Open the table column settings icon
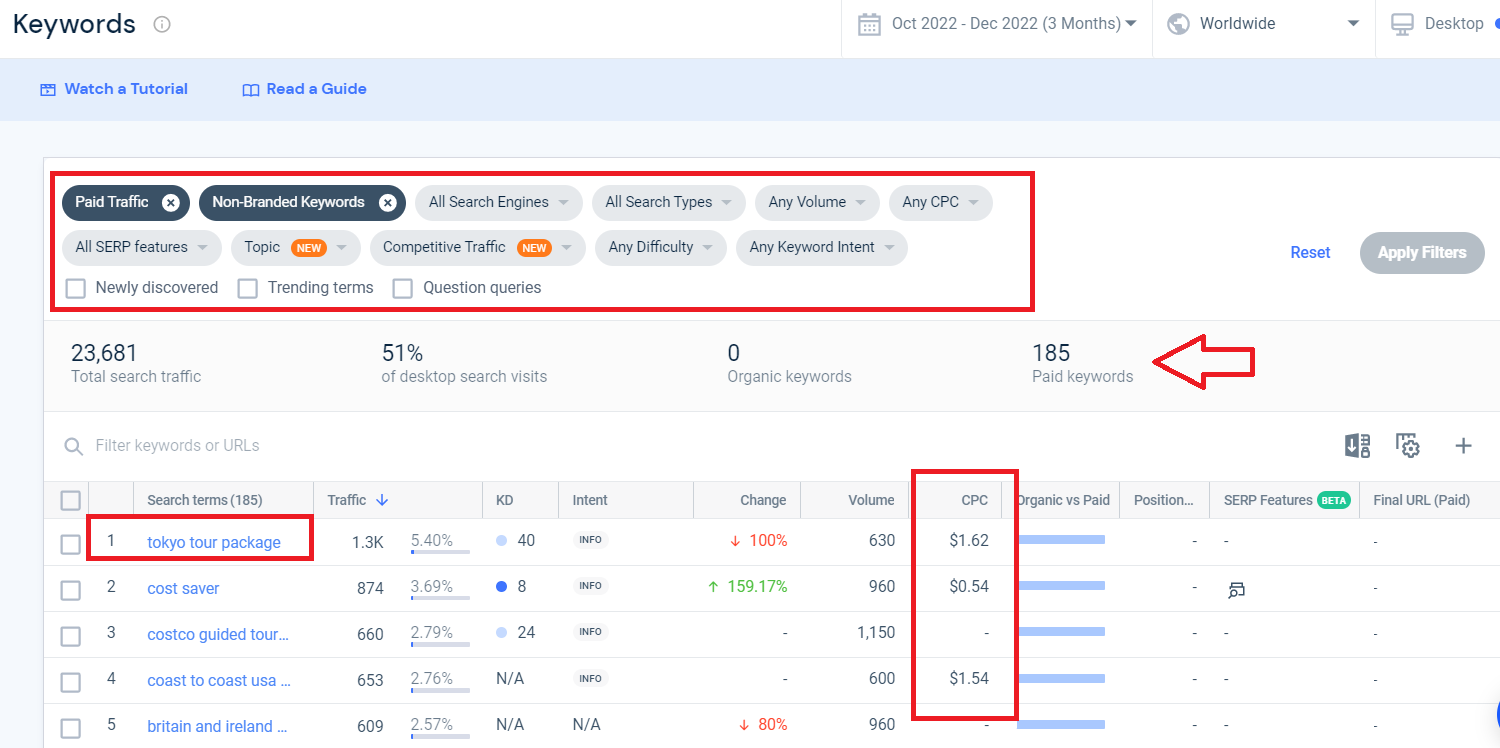 point(1408,446)
